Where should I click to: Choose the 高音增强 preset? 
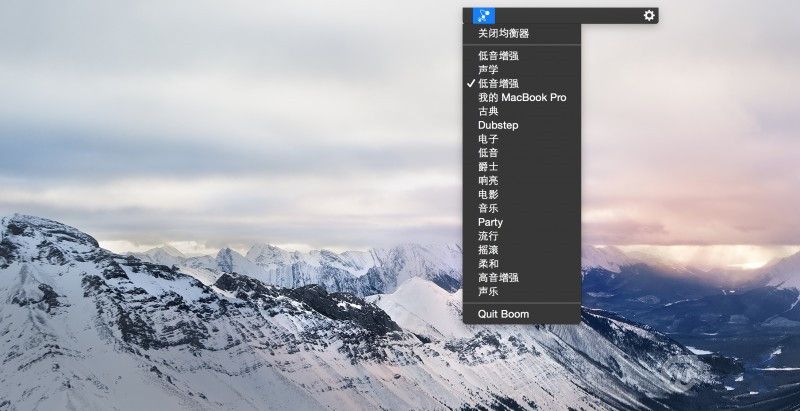pos(498,277)
